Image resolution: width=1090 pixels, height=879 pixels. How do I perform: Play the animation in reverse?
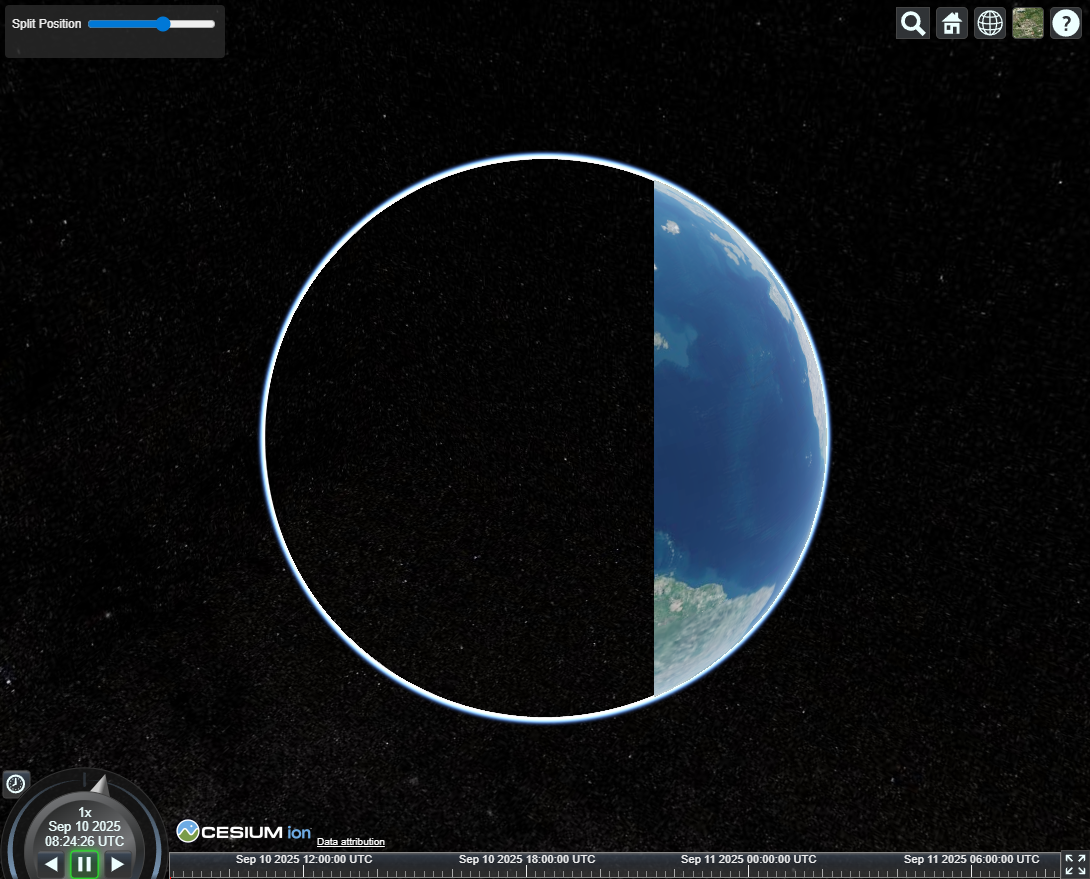[51, 864]
